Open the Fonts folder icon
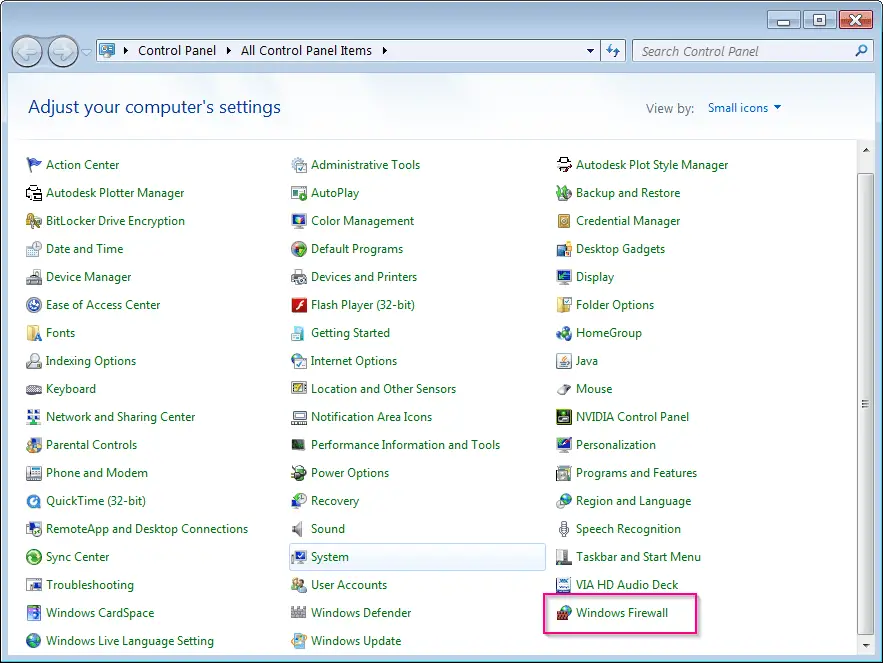The width and height of the screenshot is (883, 663). click(34, 333)
